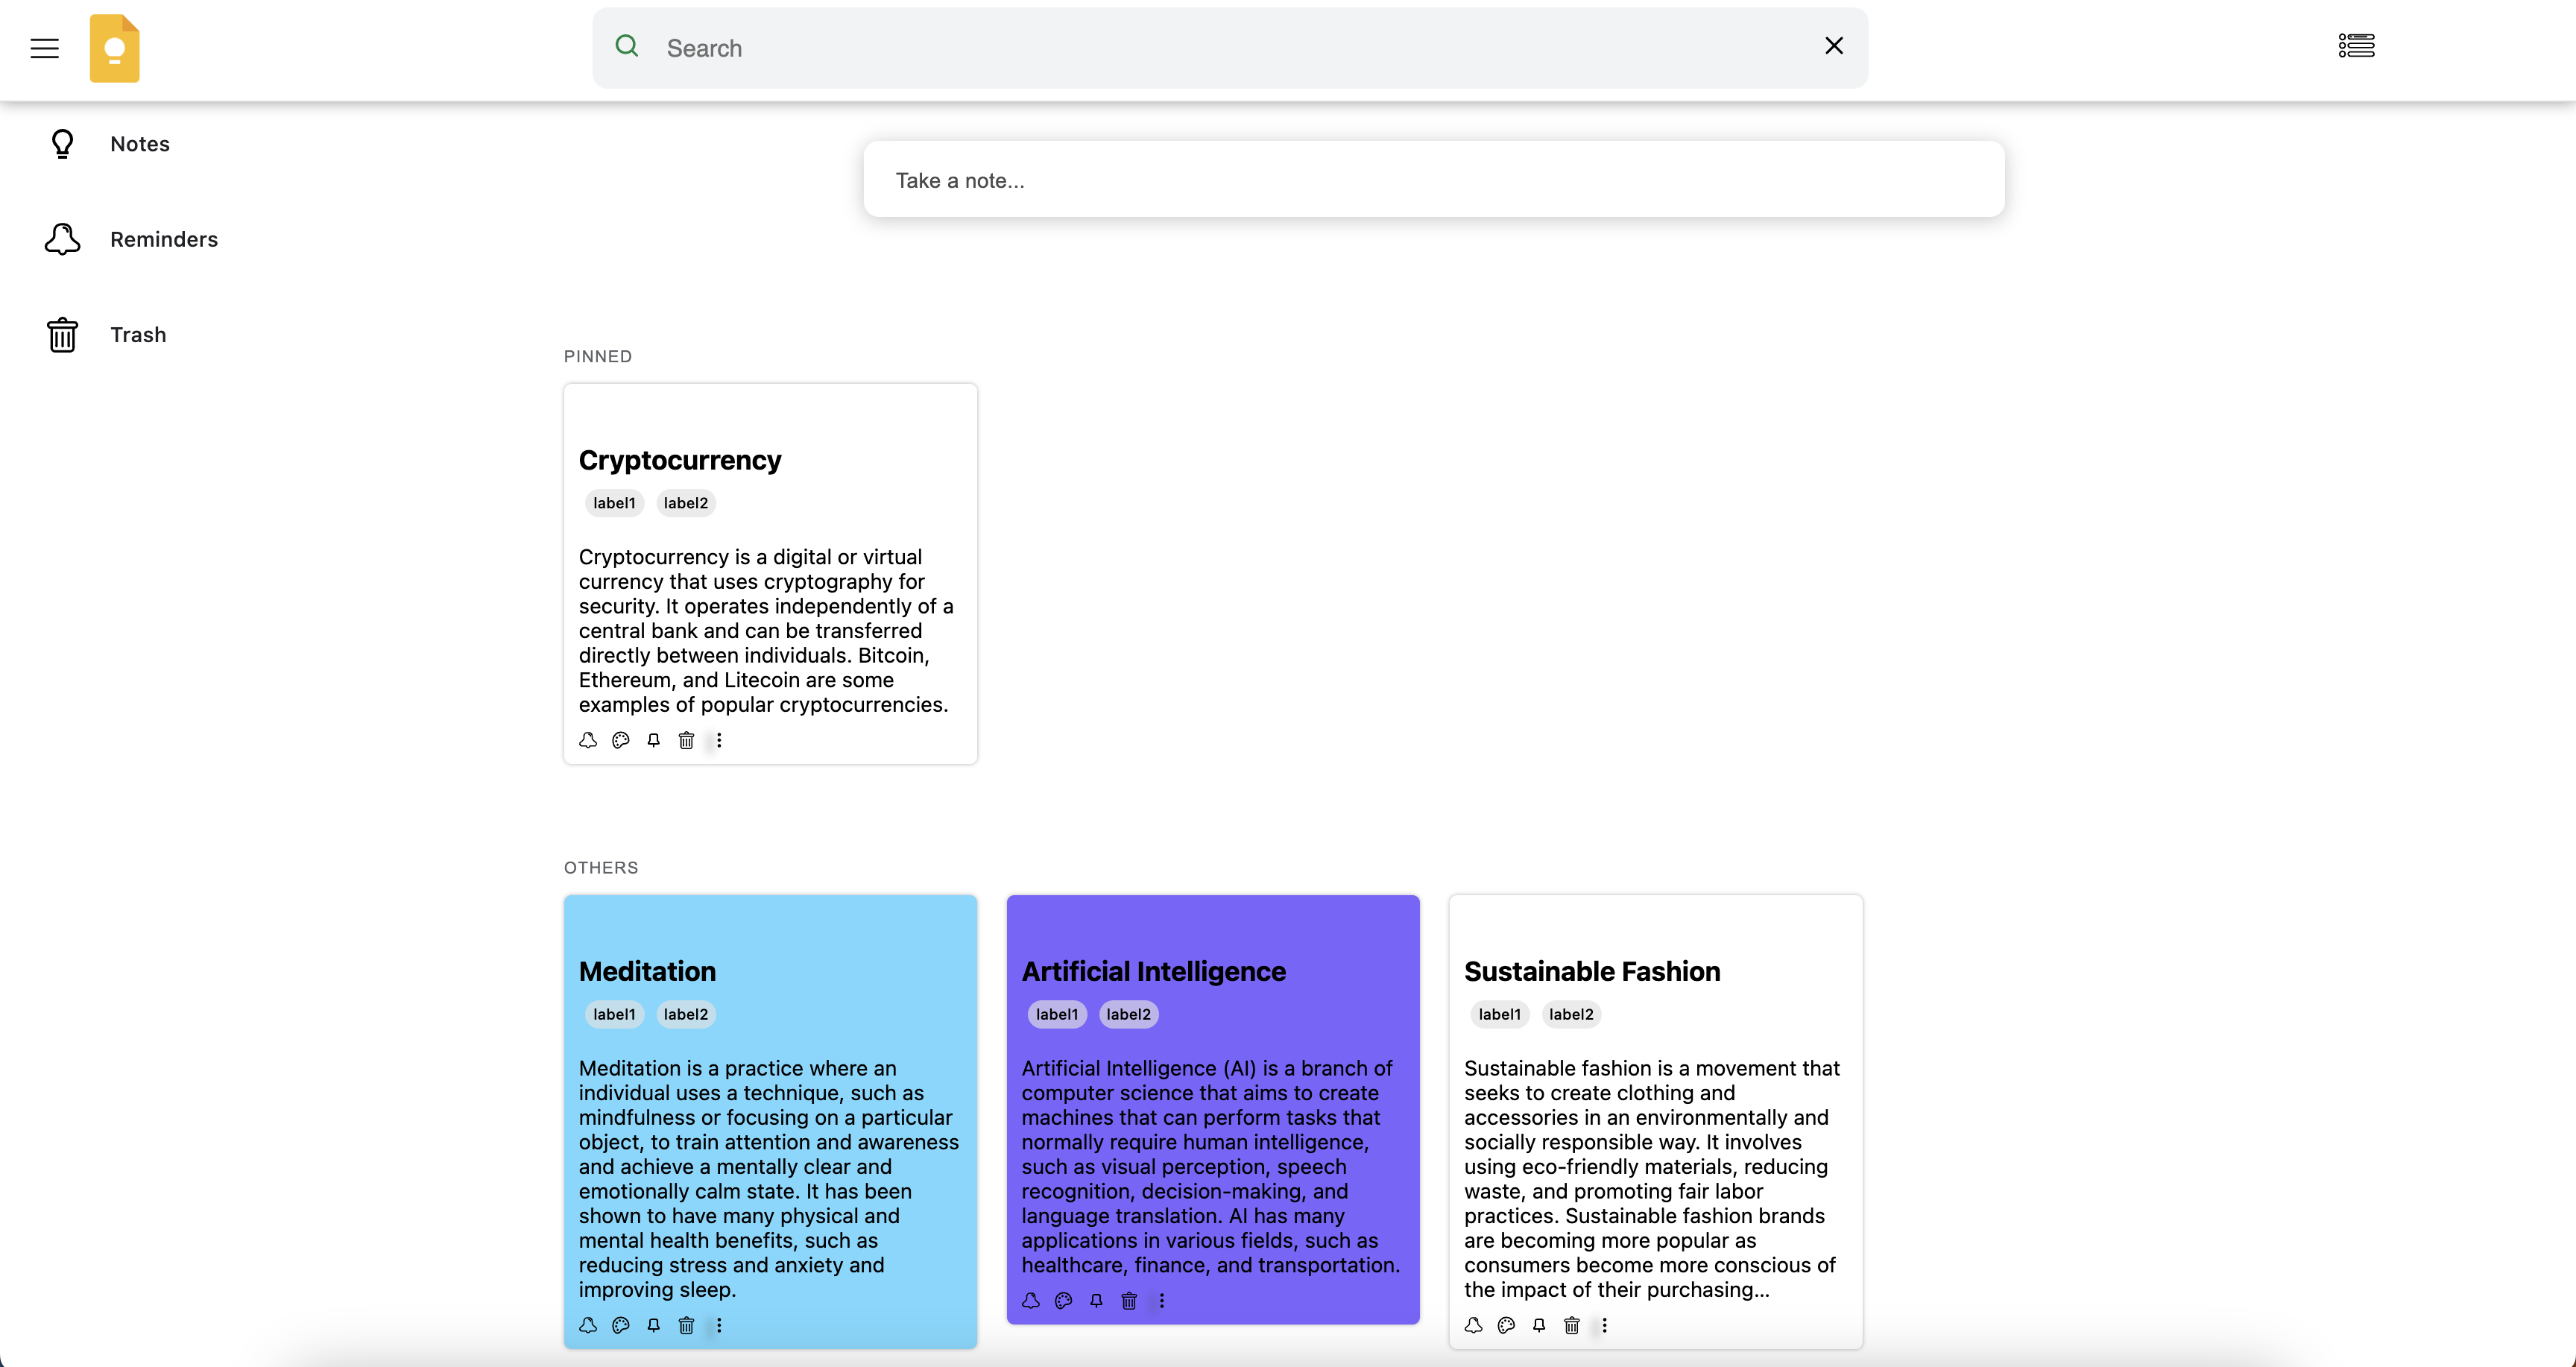The width and height of the screenshot is (2576, 1367).
Task: Delete the Artificial Intelligence note
Action: [1128, 1301]
